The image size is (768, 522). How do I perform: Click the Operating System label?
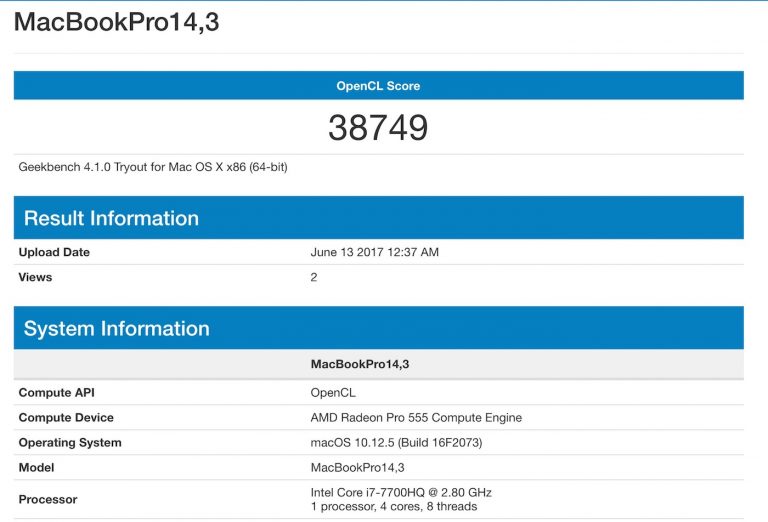click(70, 443)
